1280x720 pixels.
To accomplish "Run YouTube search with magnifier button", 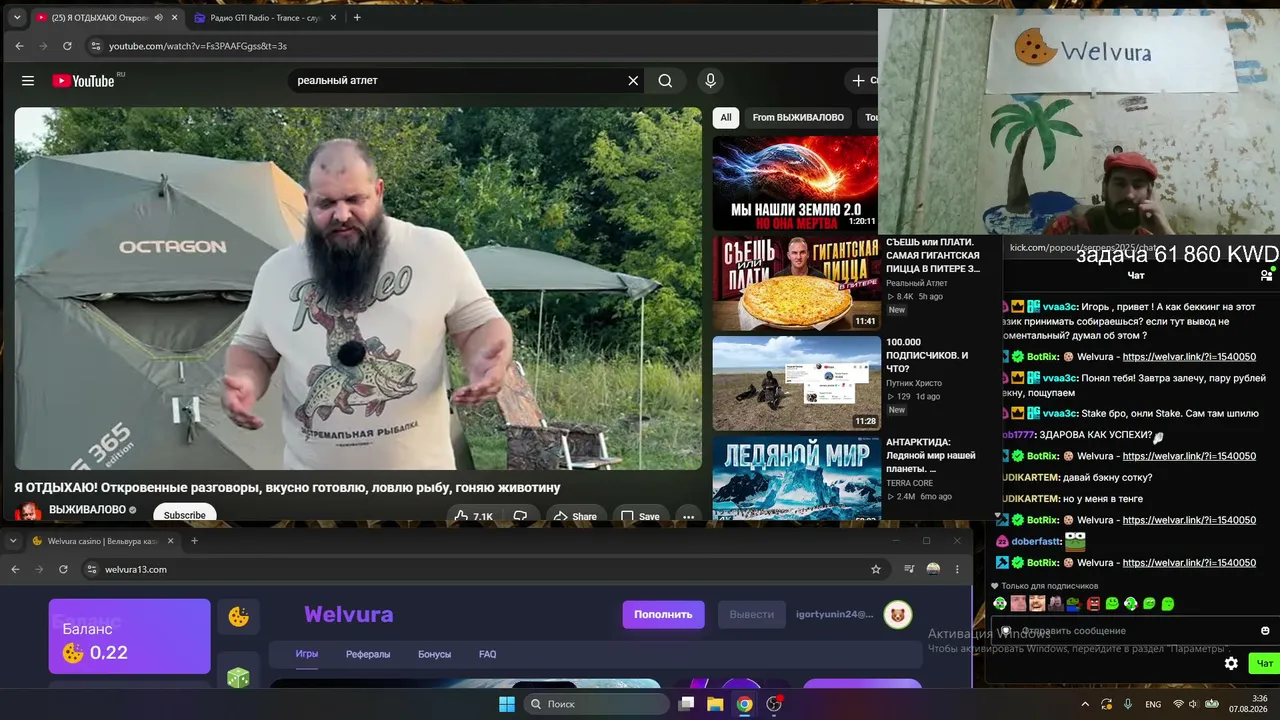I will (665, 81).
